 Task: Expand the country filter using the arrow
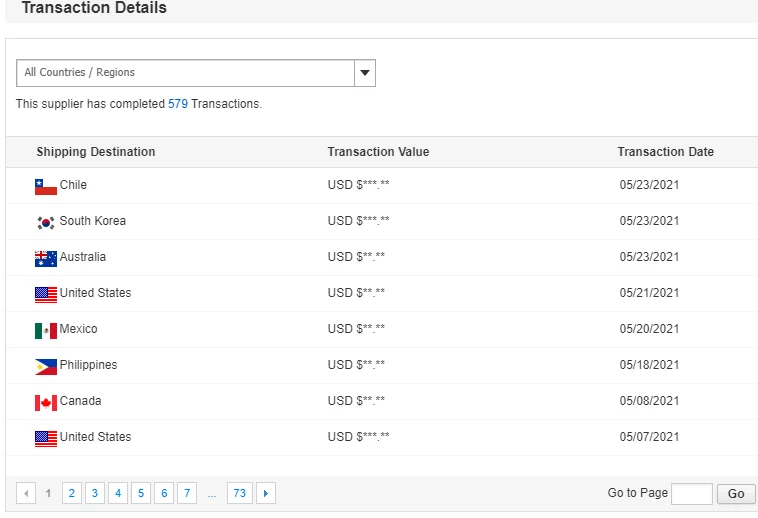(365, 73)
